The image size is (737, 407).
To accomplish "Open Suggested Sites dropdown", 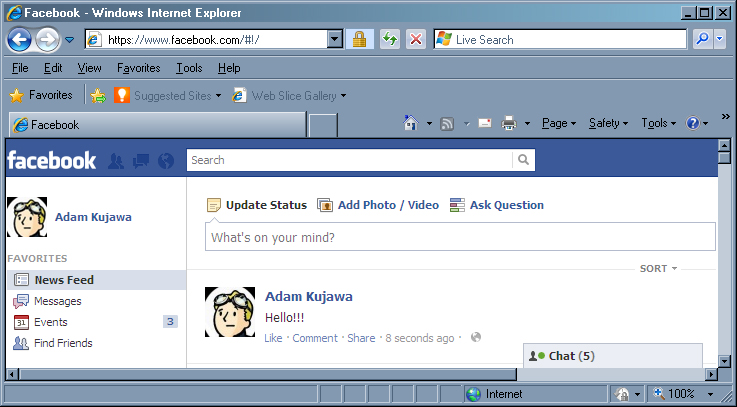I will 167,96.
